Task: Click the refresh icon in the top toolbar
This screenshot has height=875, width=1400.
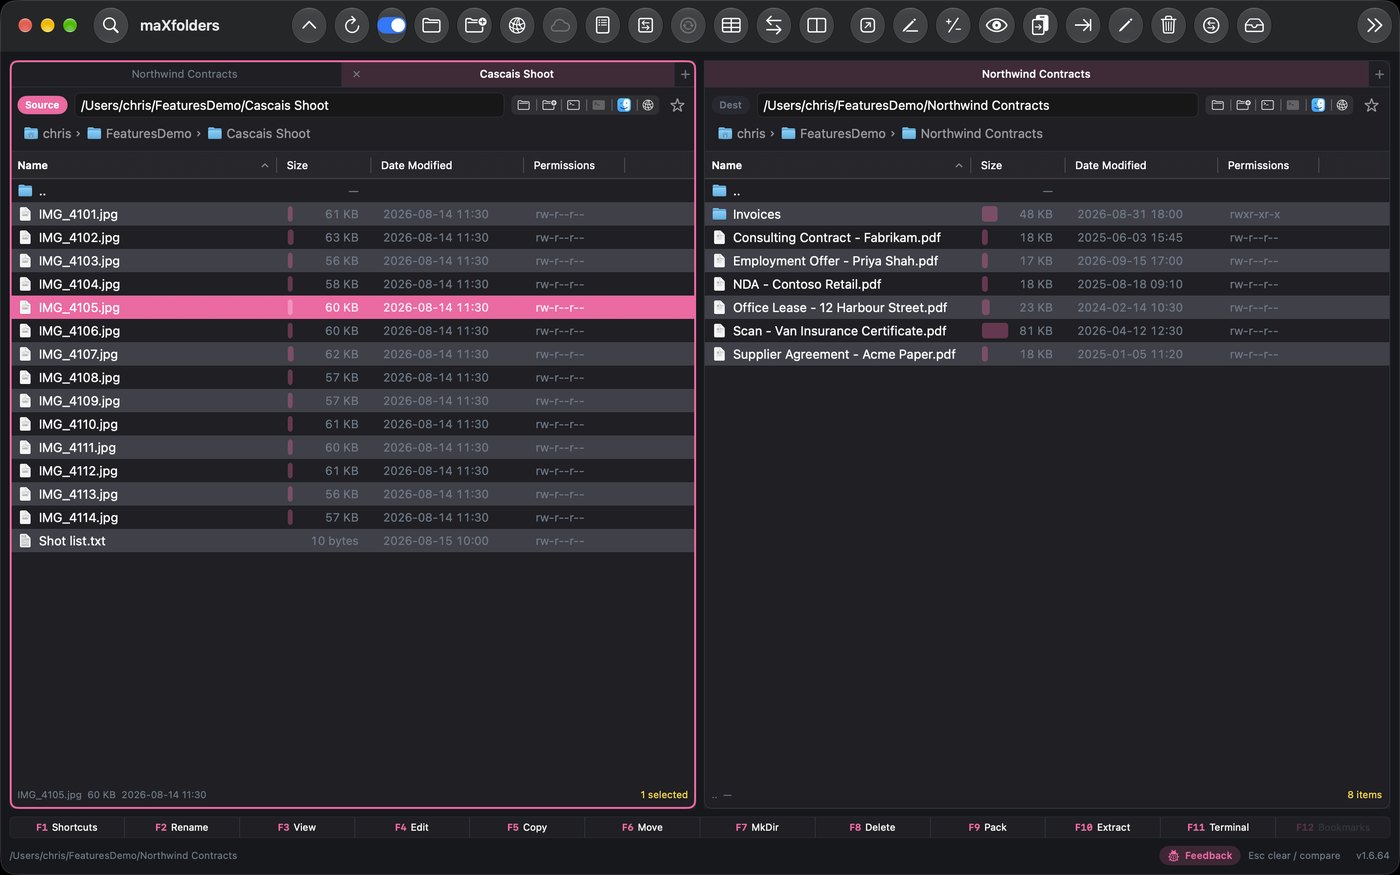Action: [x=352, y=26]
